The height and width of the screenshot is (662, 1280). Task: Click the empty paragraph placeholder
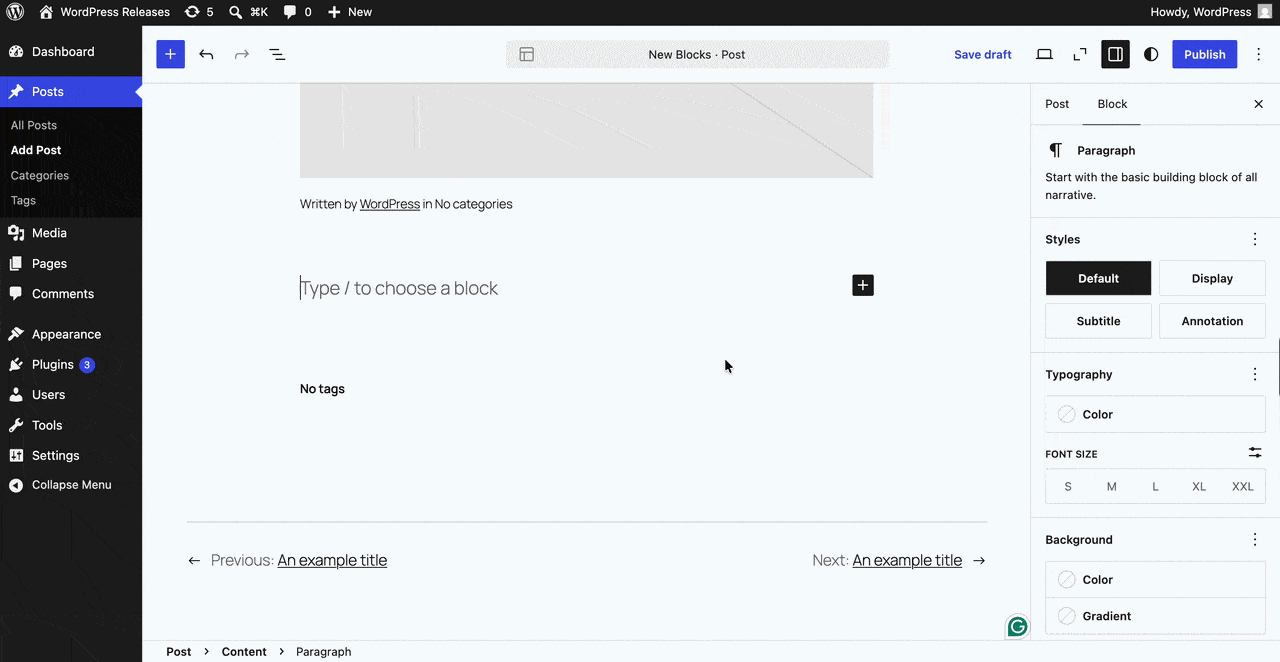(399, 288)
